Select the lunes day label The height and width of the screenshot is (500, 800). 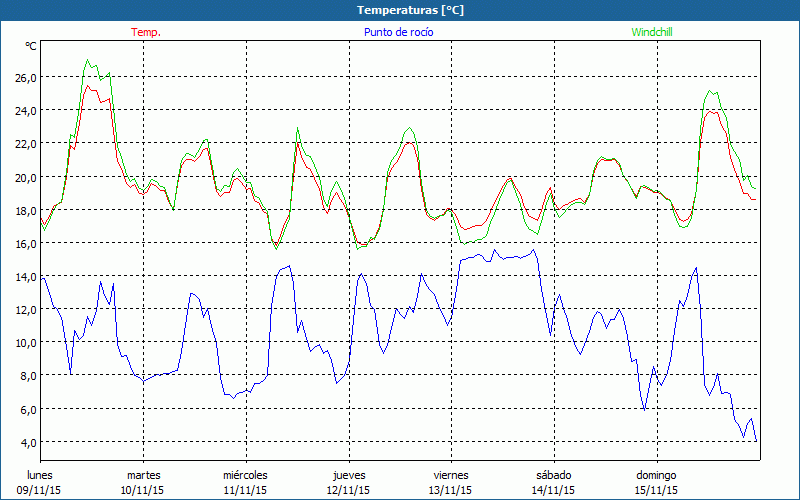coord(40,474)
